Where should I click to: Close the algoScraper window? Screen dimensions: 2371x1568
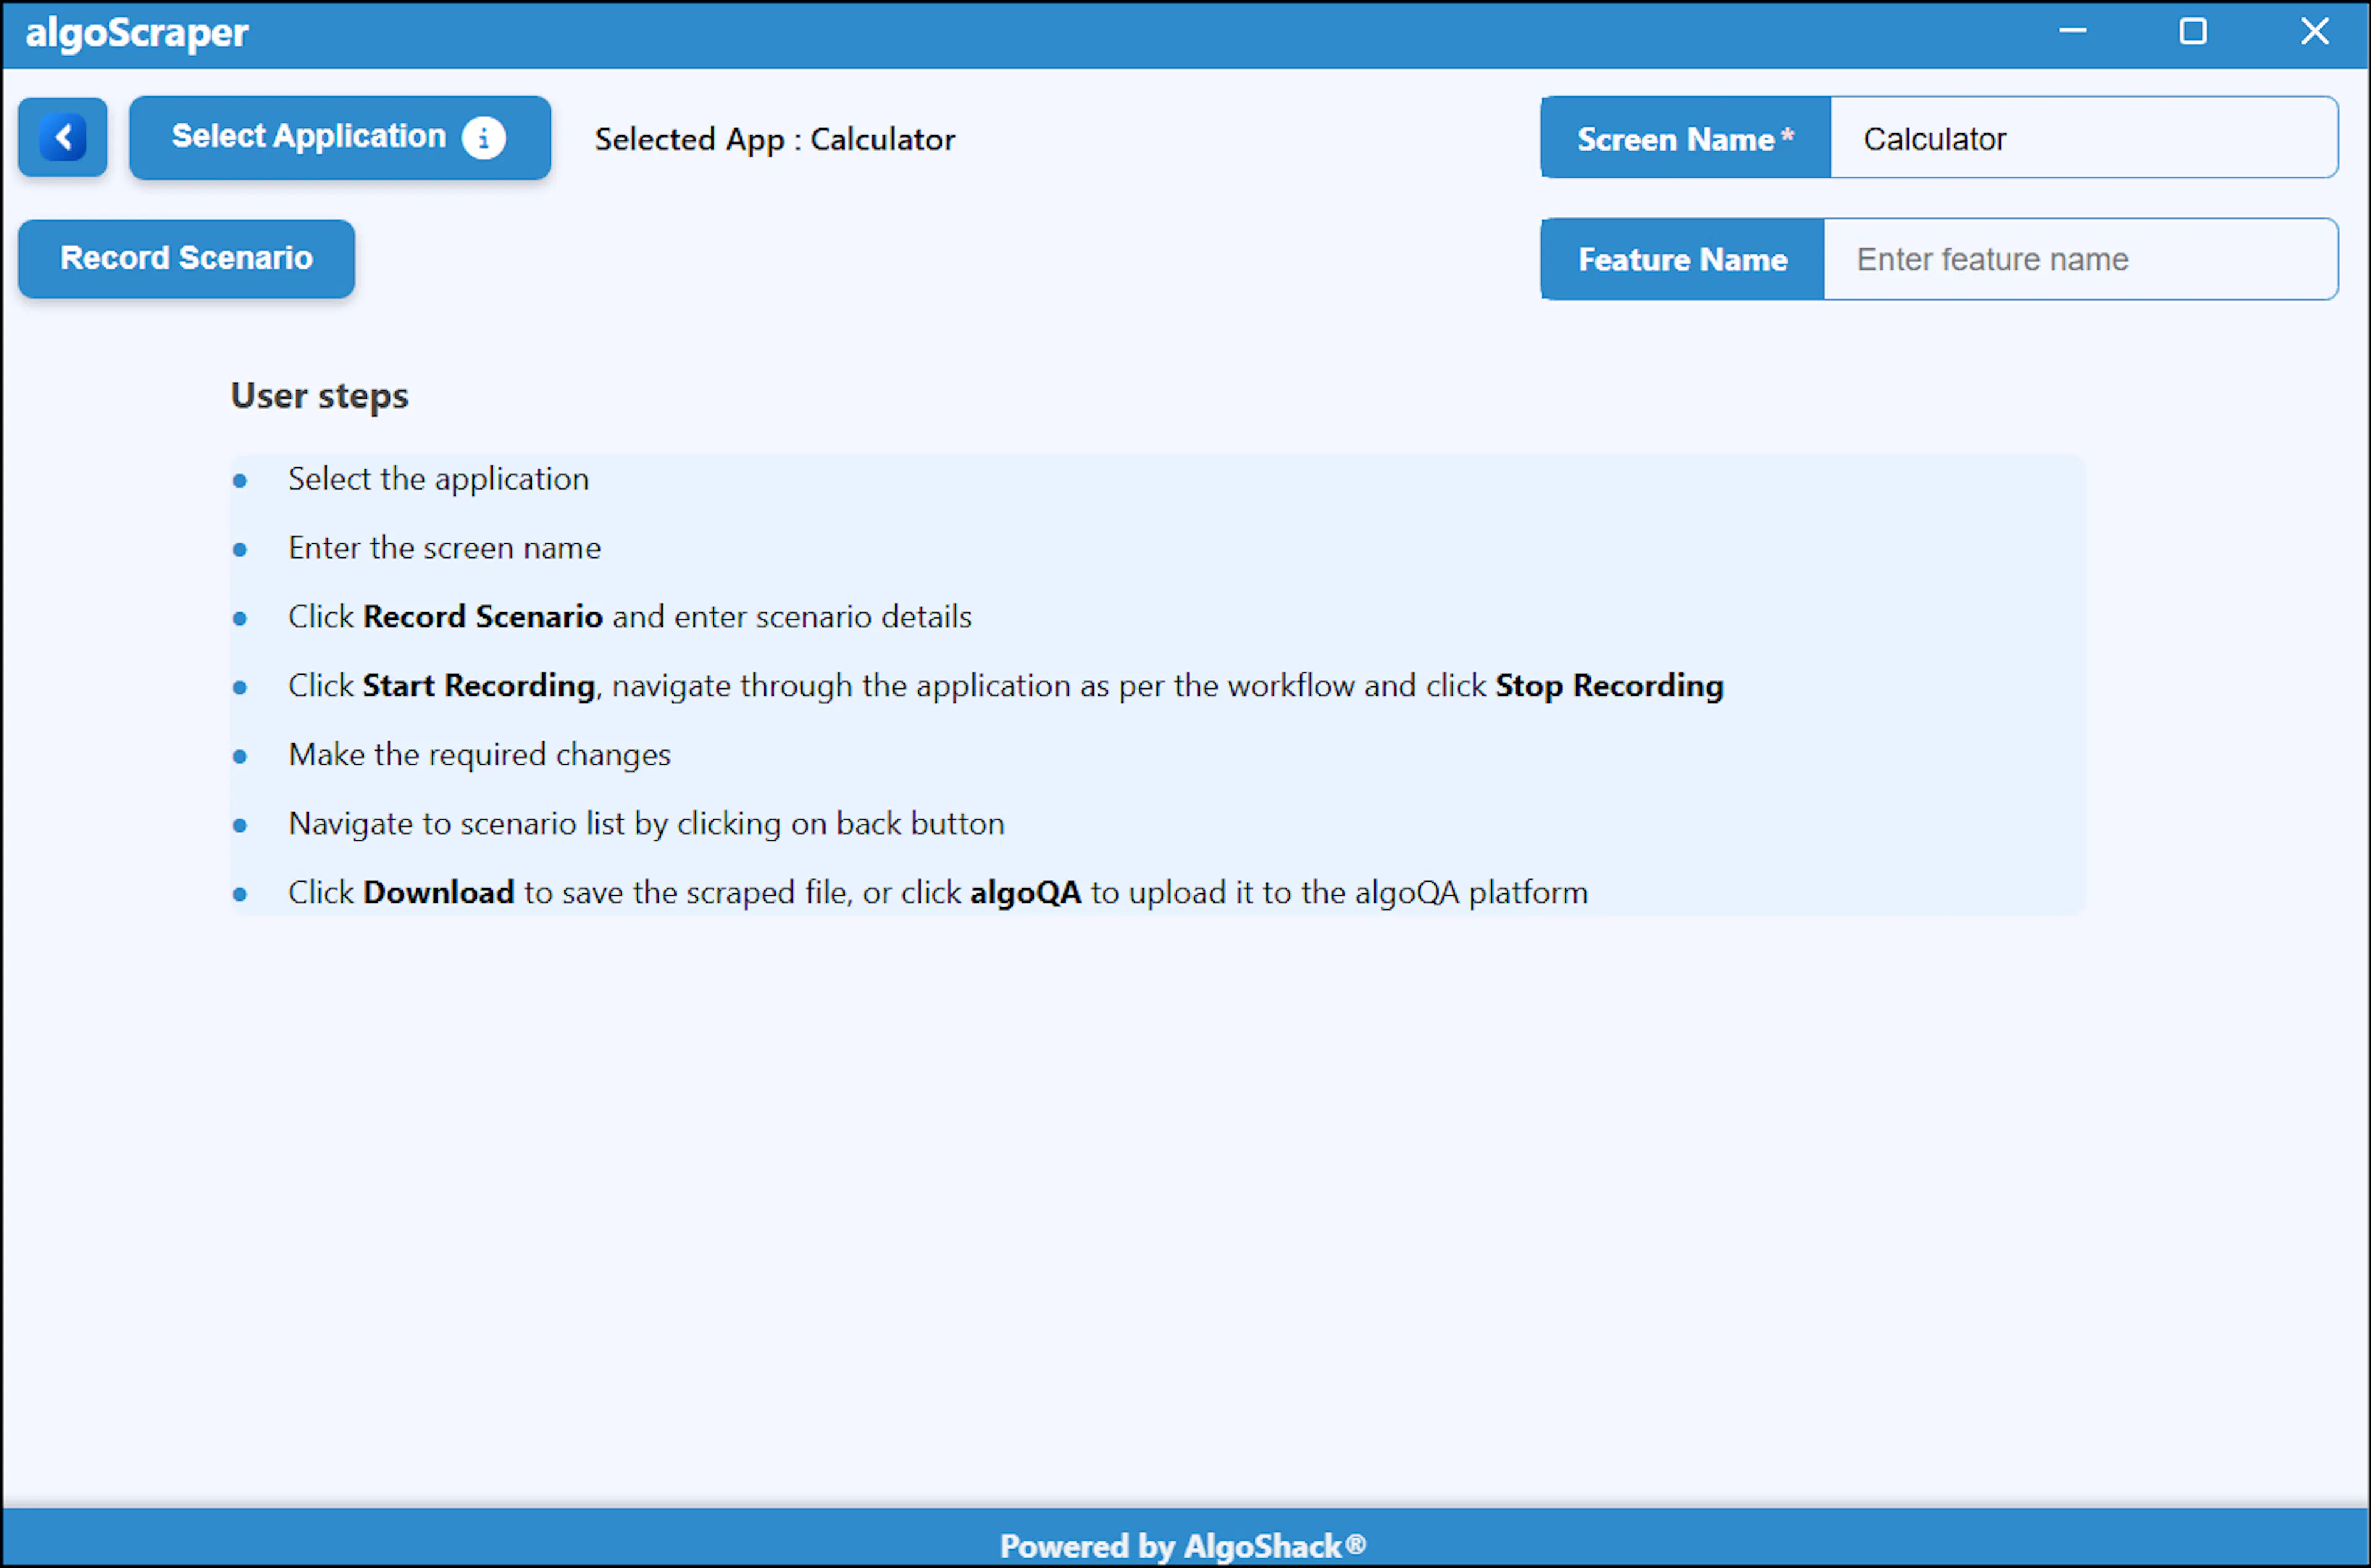pyautogui.click(x=2315, y=31)
